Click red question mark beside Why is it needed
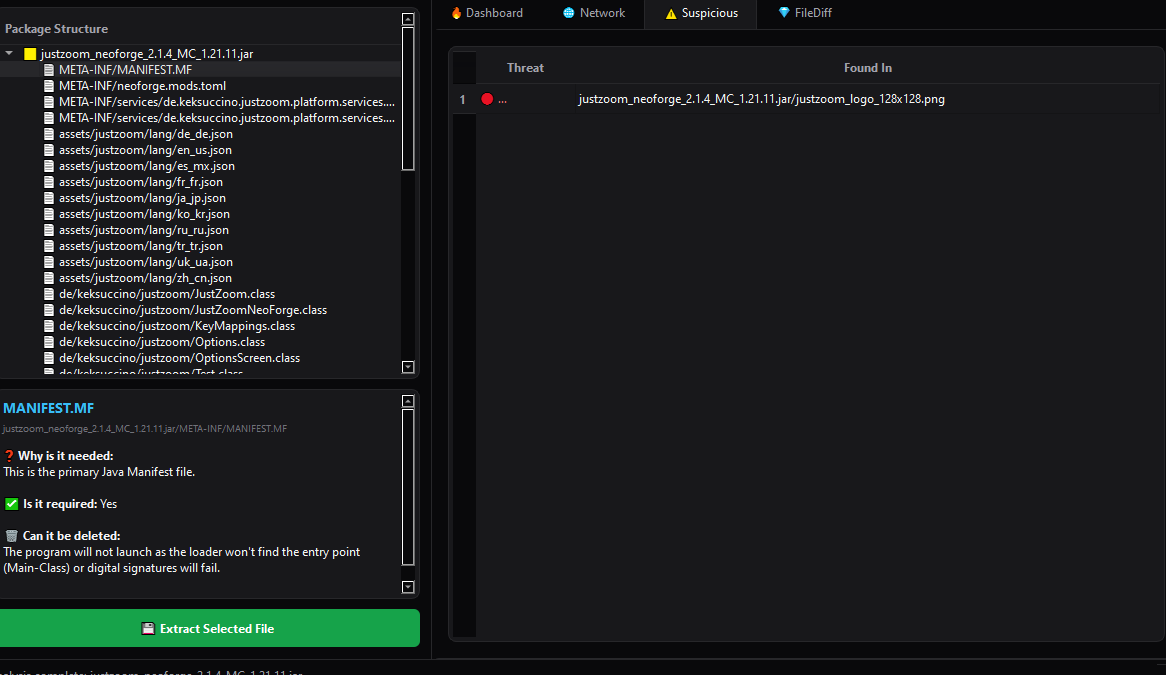 9,456
